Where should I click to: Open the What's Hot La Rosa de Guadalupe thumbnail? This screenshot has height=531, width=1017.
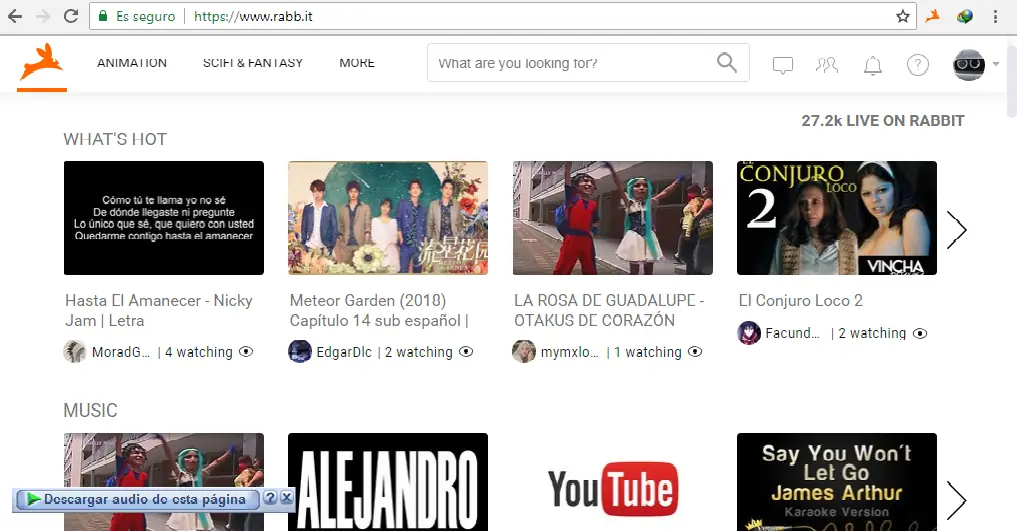613,218
